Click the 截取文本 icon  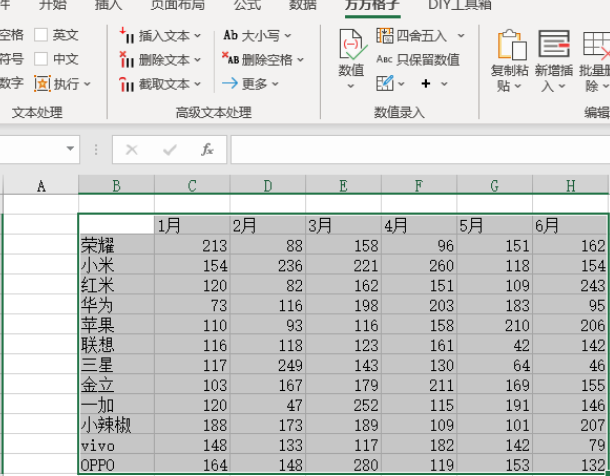(x=127, y=84)
